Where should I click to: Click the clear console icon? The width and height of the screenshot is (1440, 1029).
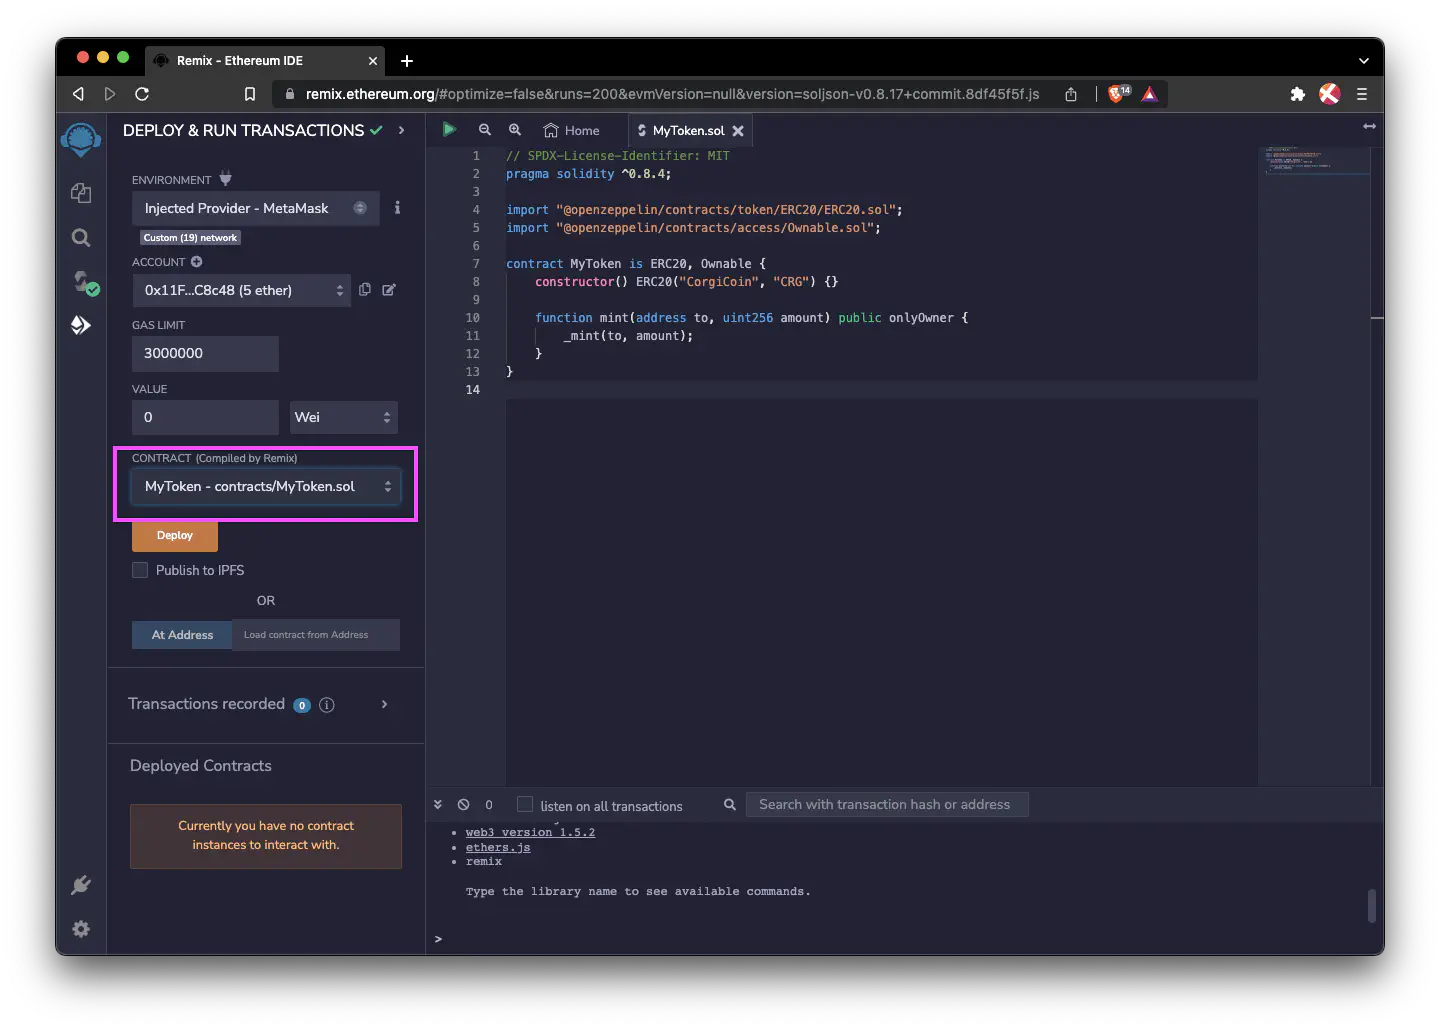coord(464,805)
